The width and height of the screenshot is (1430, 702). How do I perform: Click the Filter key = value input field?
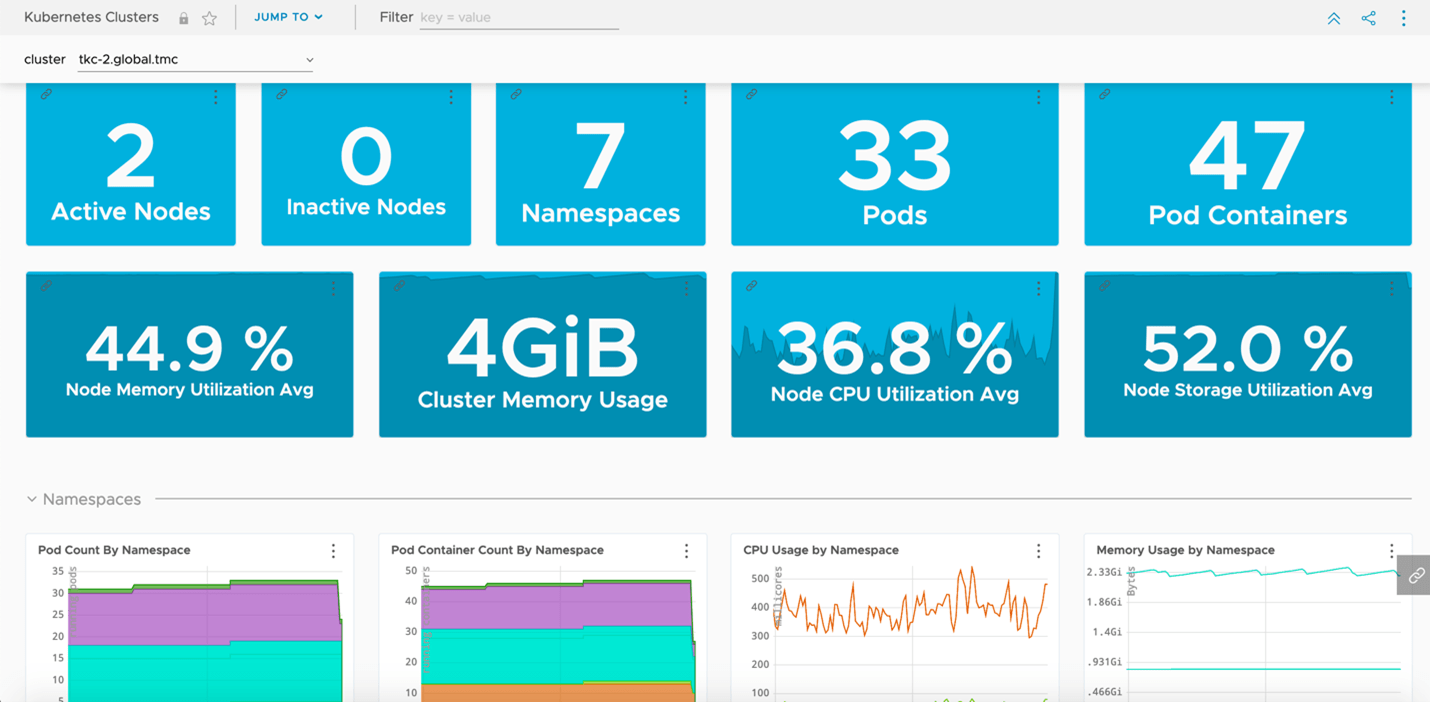pyautogui.click(x=518, y=18)
